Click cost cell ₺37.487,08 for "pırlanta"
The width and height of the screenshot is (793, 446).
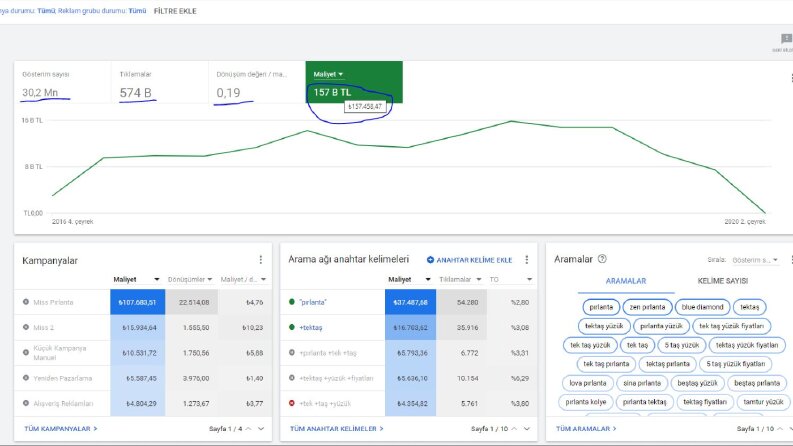click(410, 302)
